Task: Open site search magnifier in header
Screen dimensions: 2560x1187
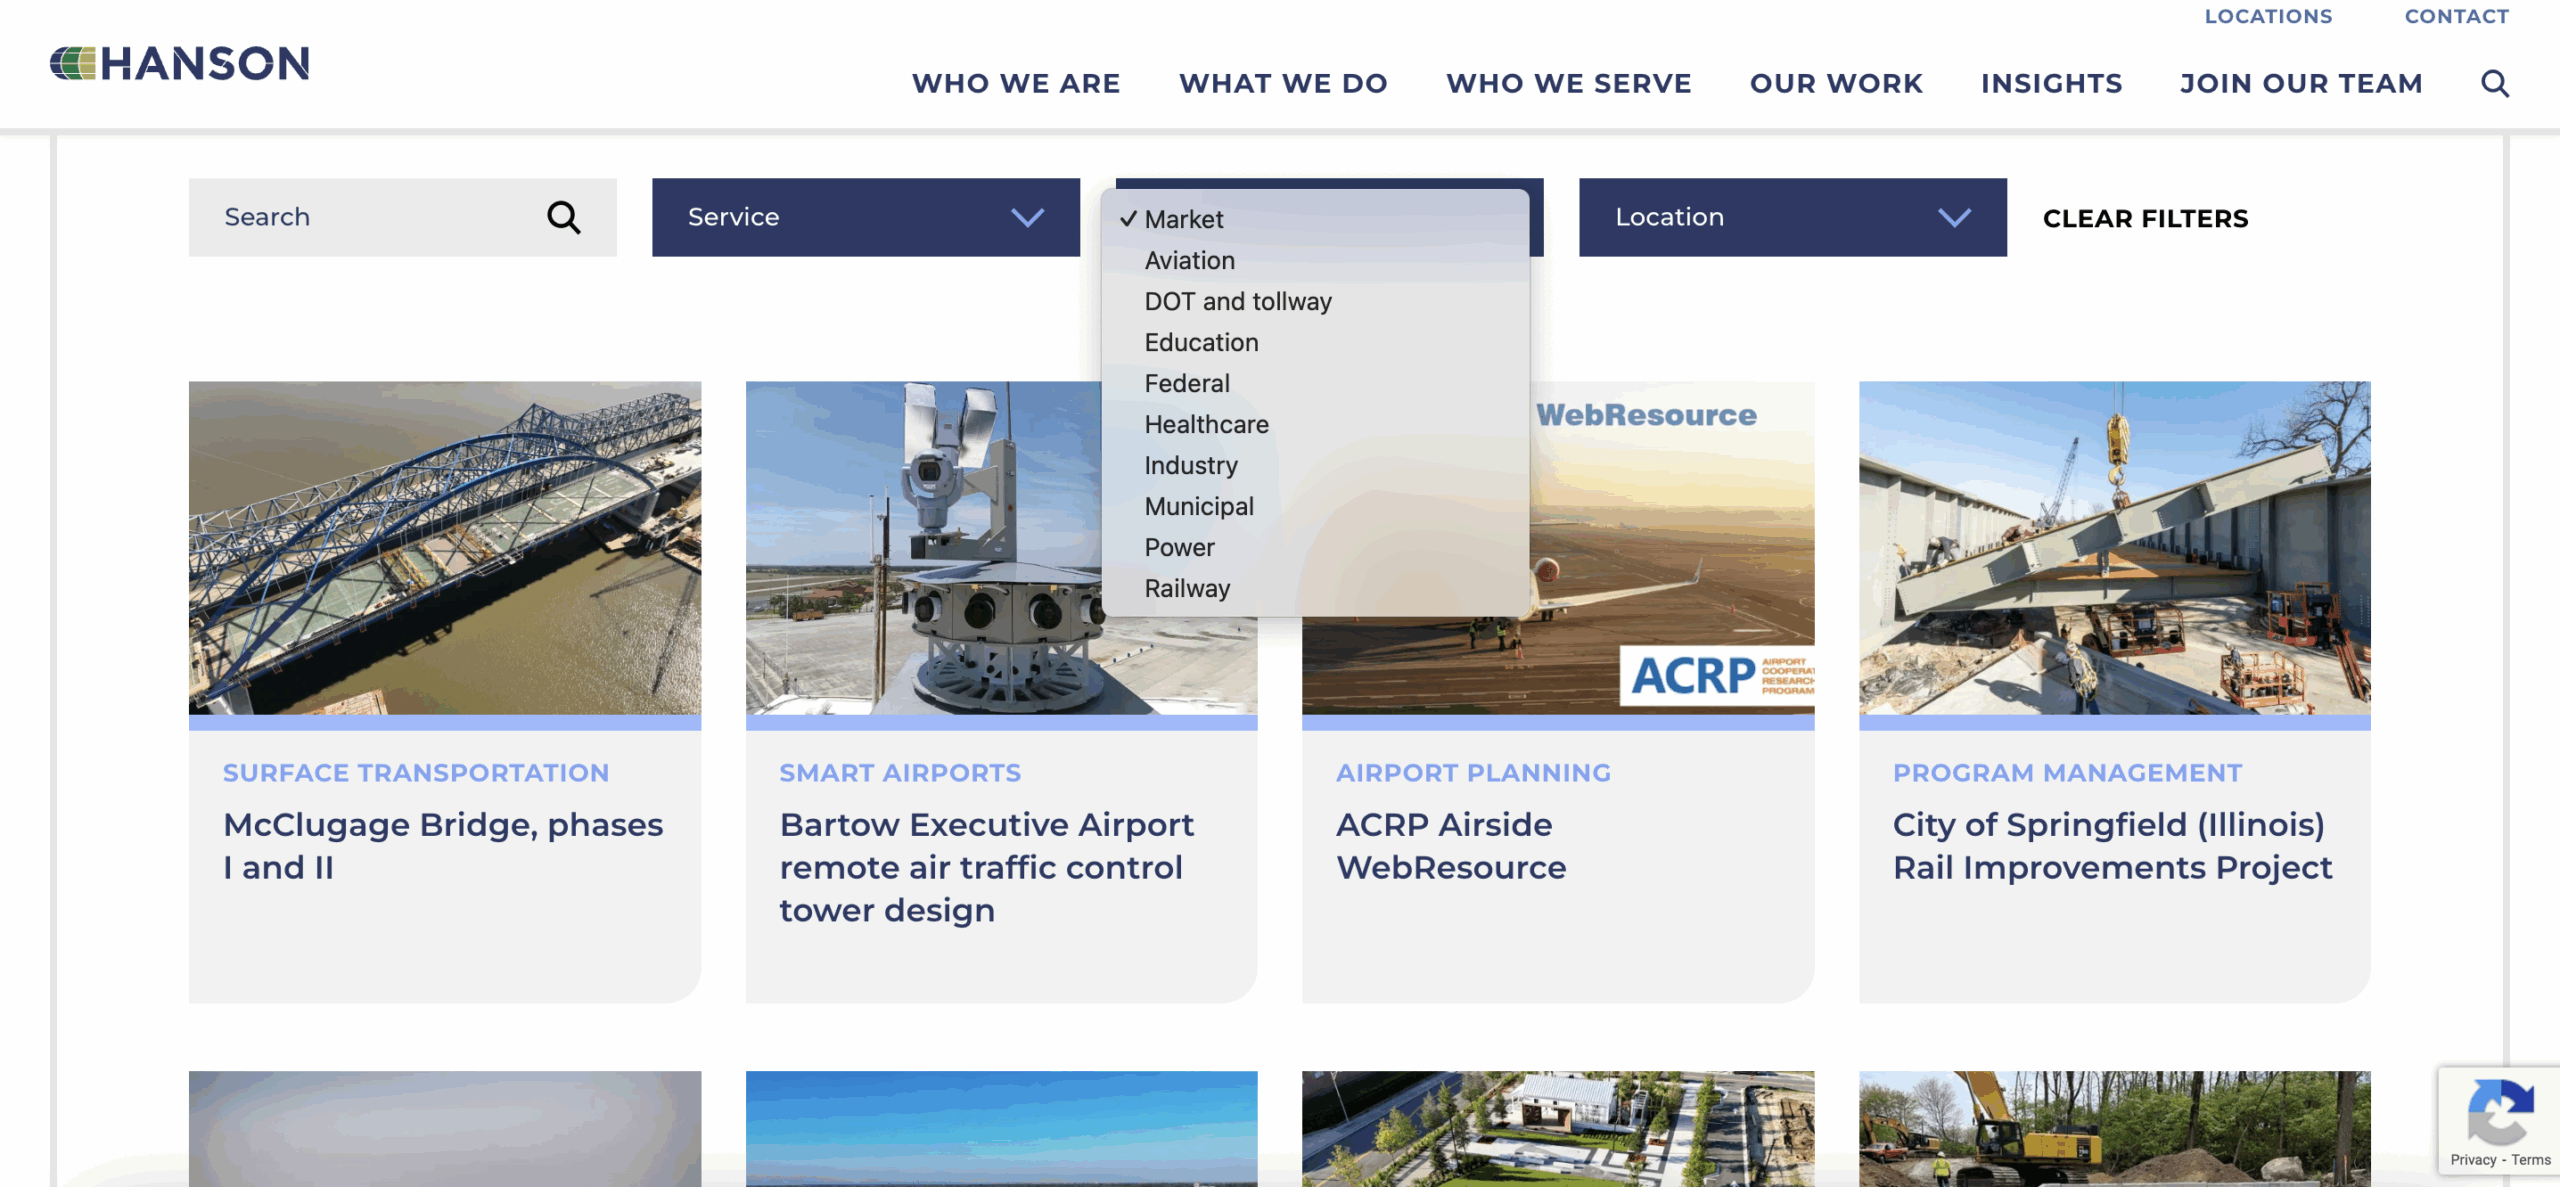Action: click(x=2495, y=83)
